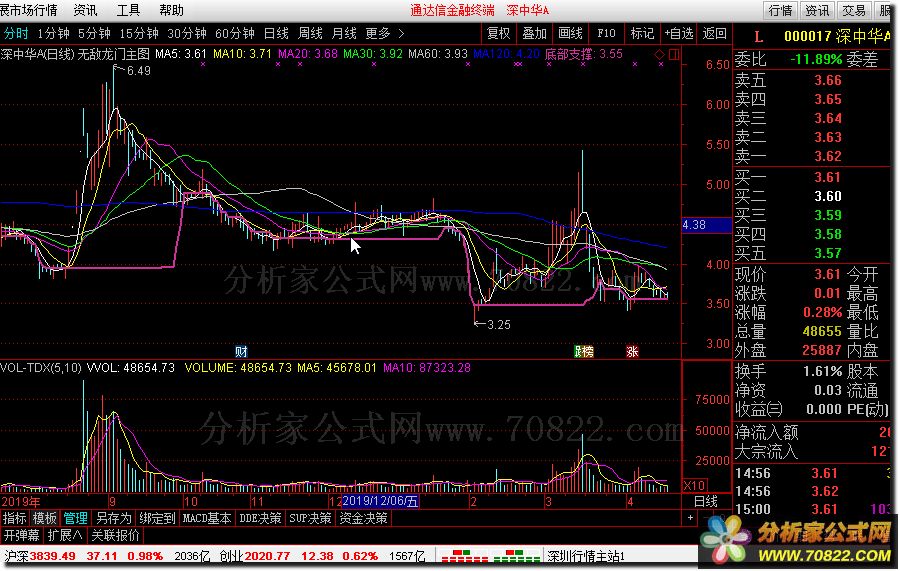The width and height of the screenshot is (900, 571).
Task: Click the 标记 mark button
Action: (x=642, y=34)
